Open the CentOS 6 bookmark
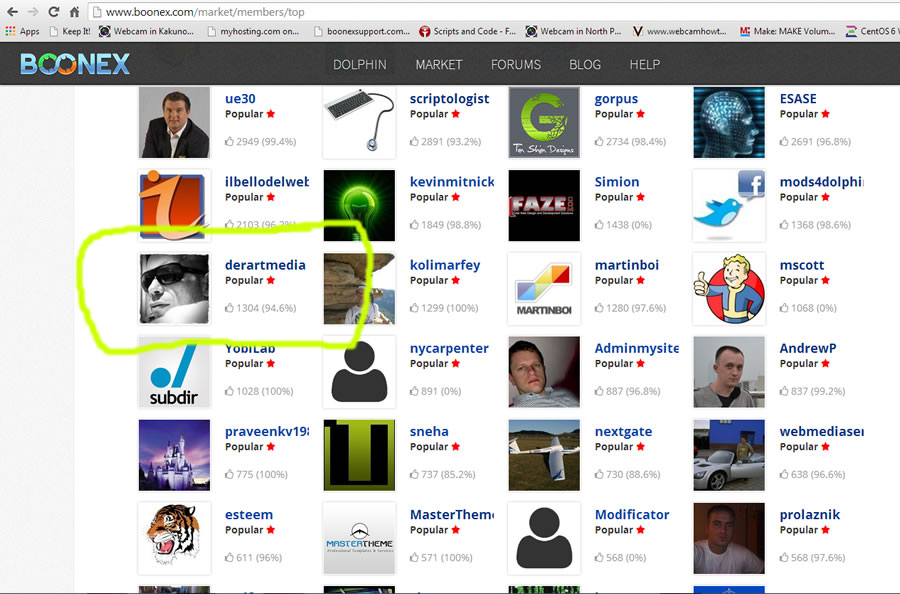Screen dimensions: 900x594 (x=872, y=31)
